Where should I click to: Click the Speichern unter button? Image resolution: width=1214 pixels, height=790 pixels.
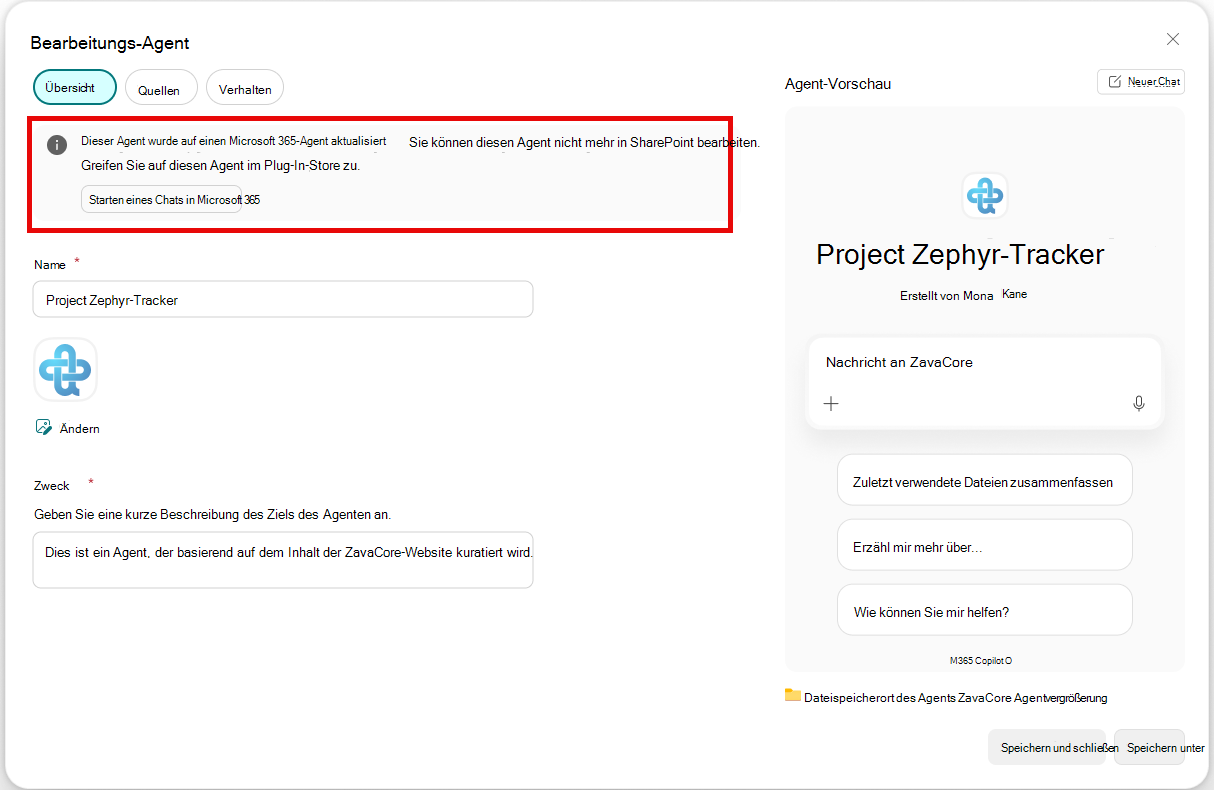coord(1150,747)
